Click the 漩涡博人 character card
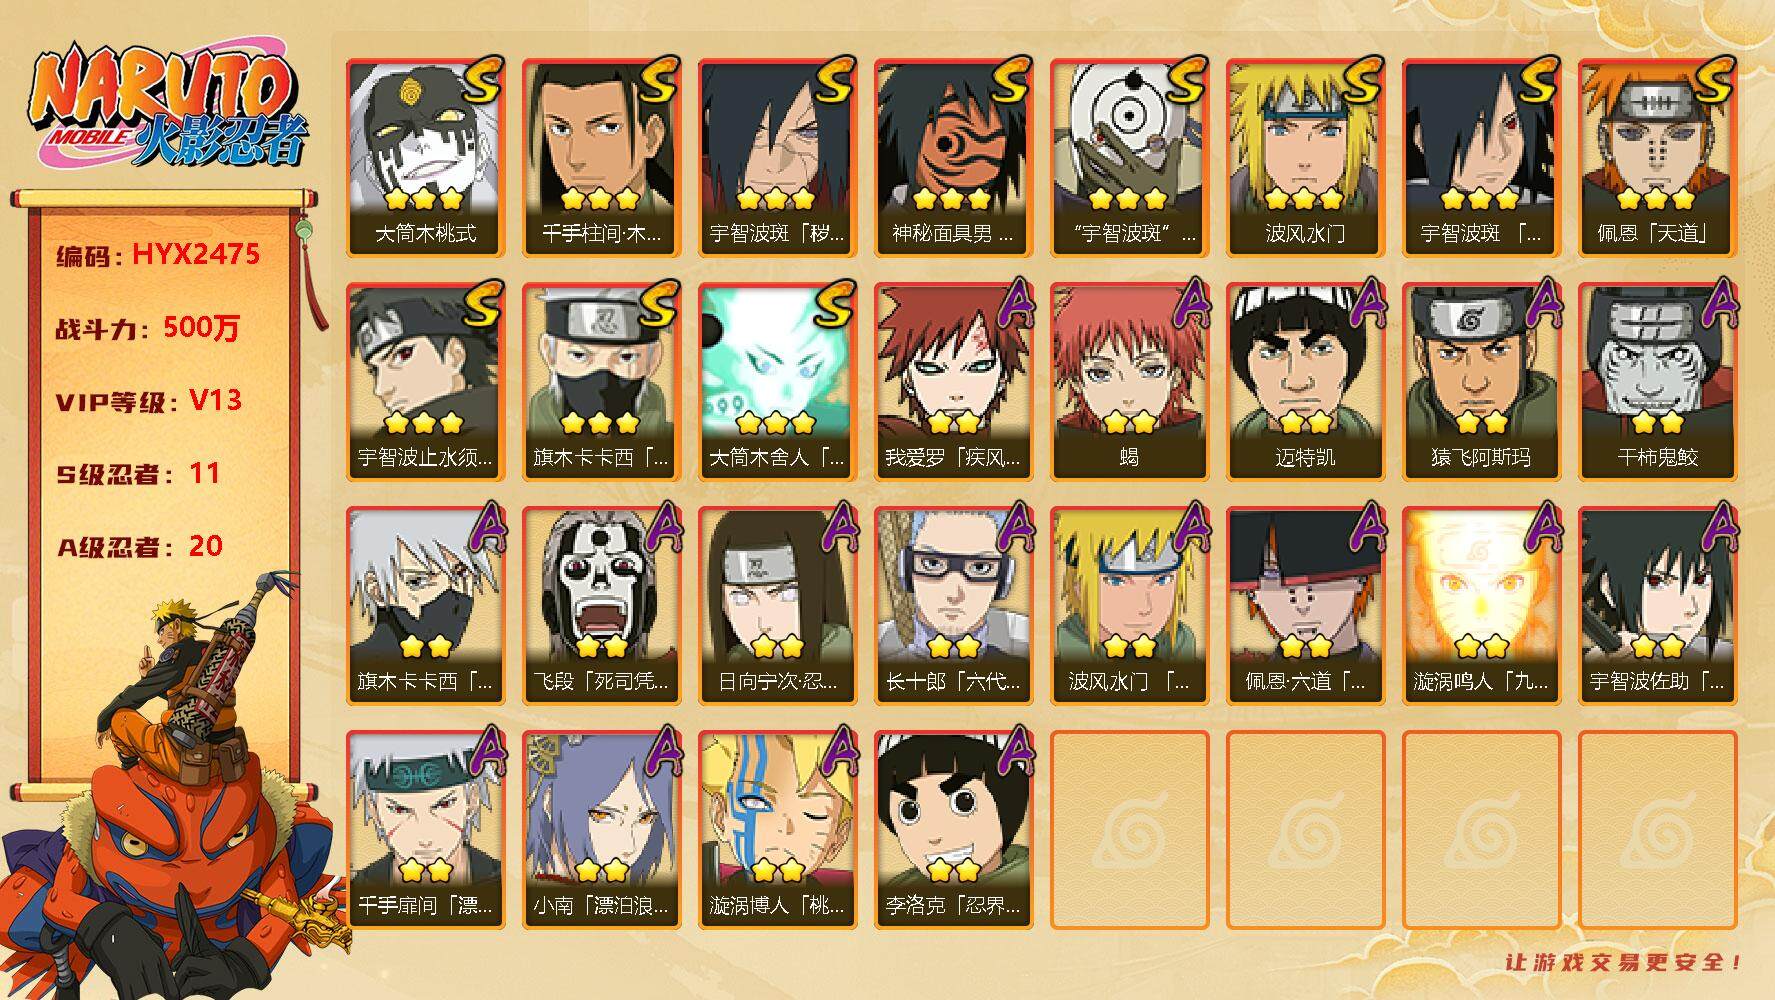 click(x=777, y=830)
